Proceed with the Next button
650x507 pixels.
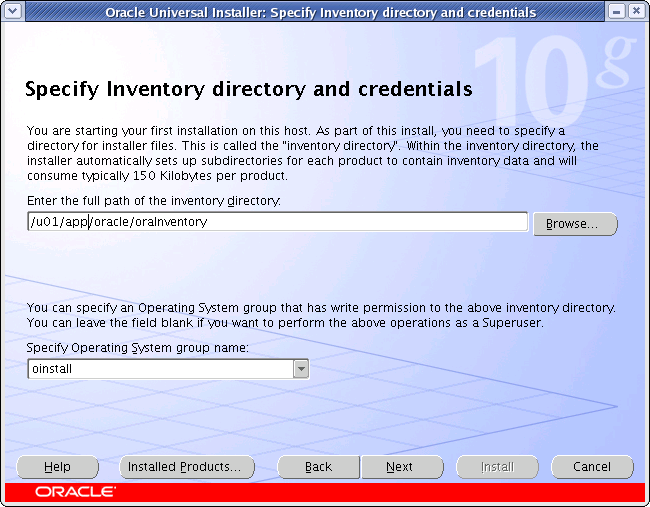[402, 467]
